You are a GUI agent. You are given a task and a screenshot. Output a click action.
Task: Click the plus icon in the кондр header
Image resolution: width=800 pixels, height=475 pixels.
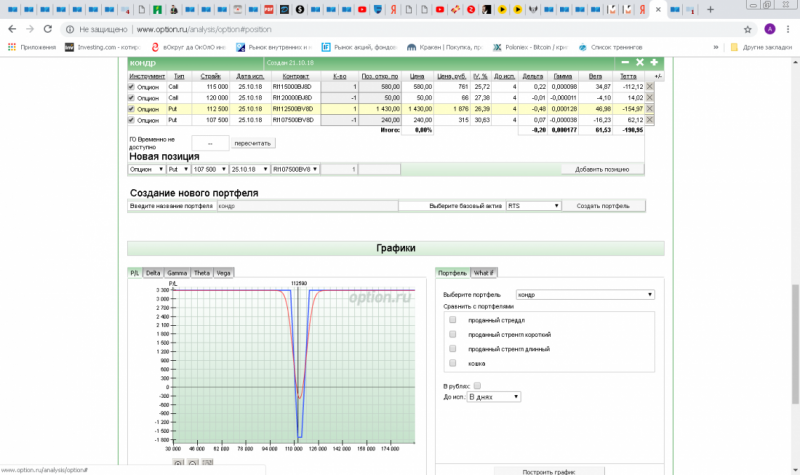pyautogui.click(x=654, y=63)
